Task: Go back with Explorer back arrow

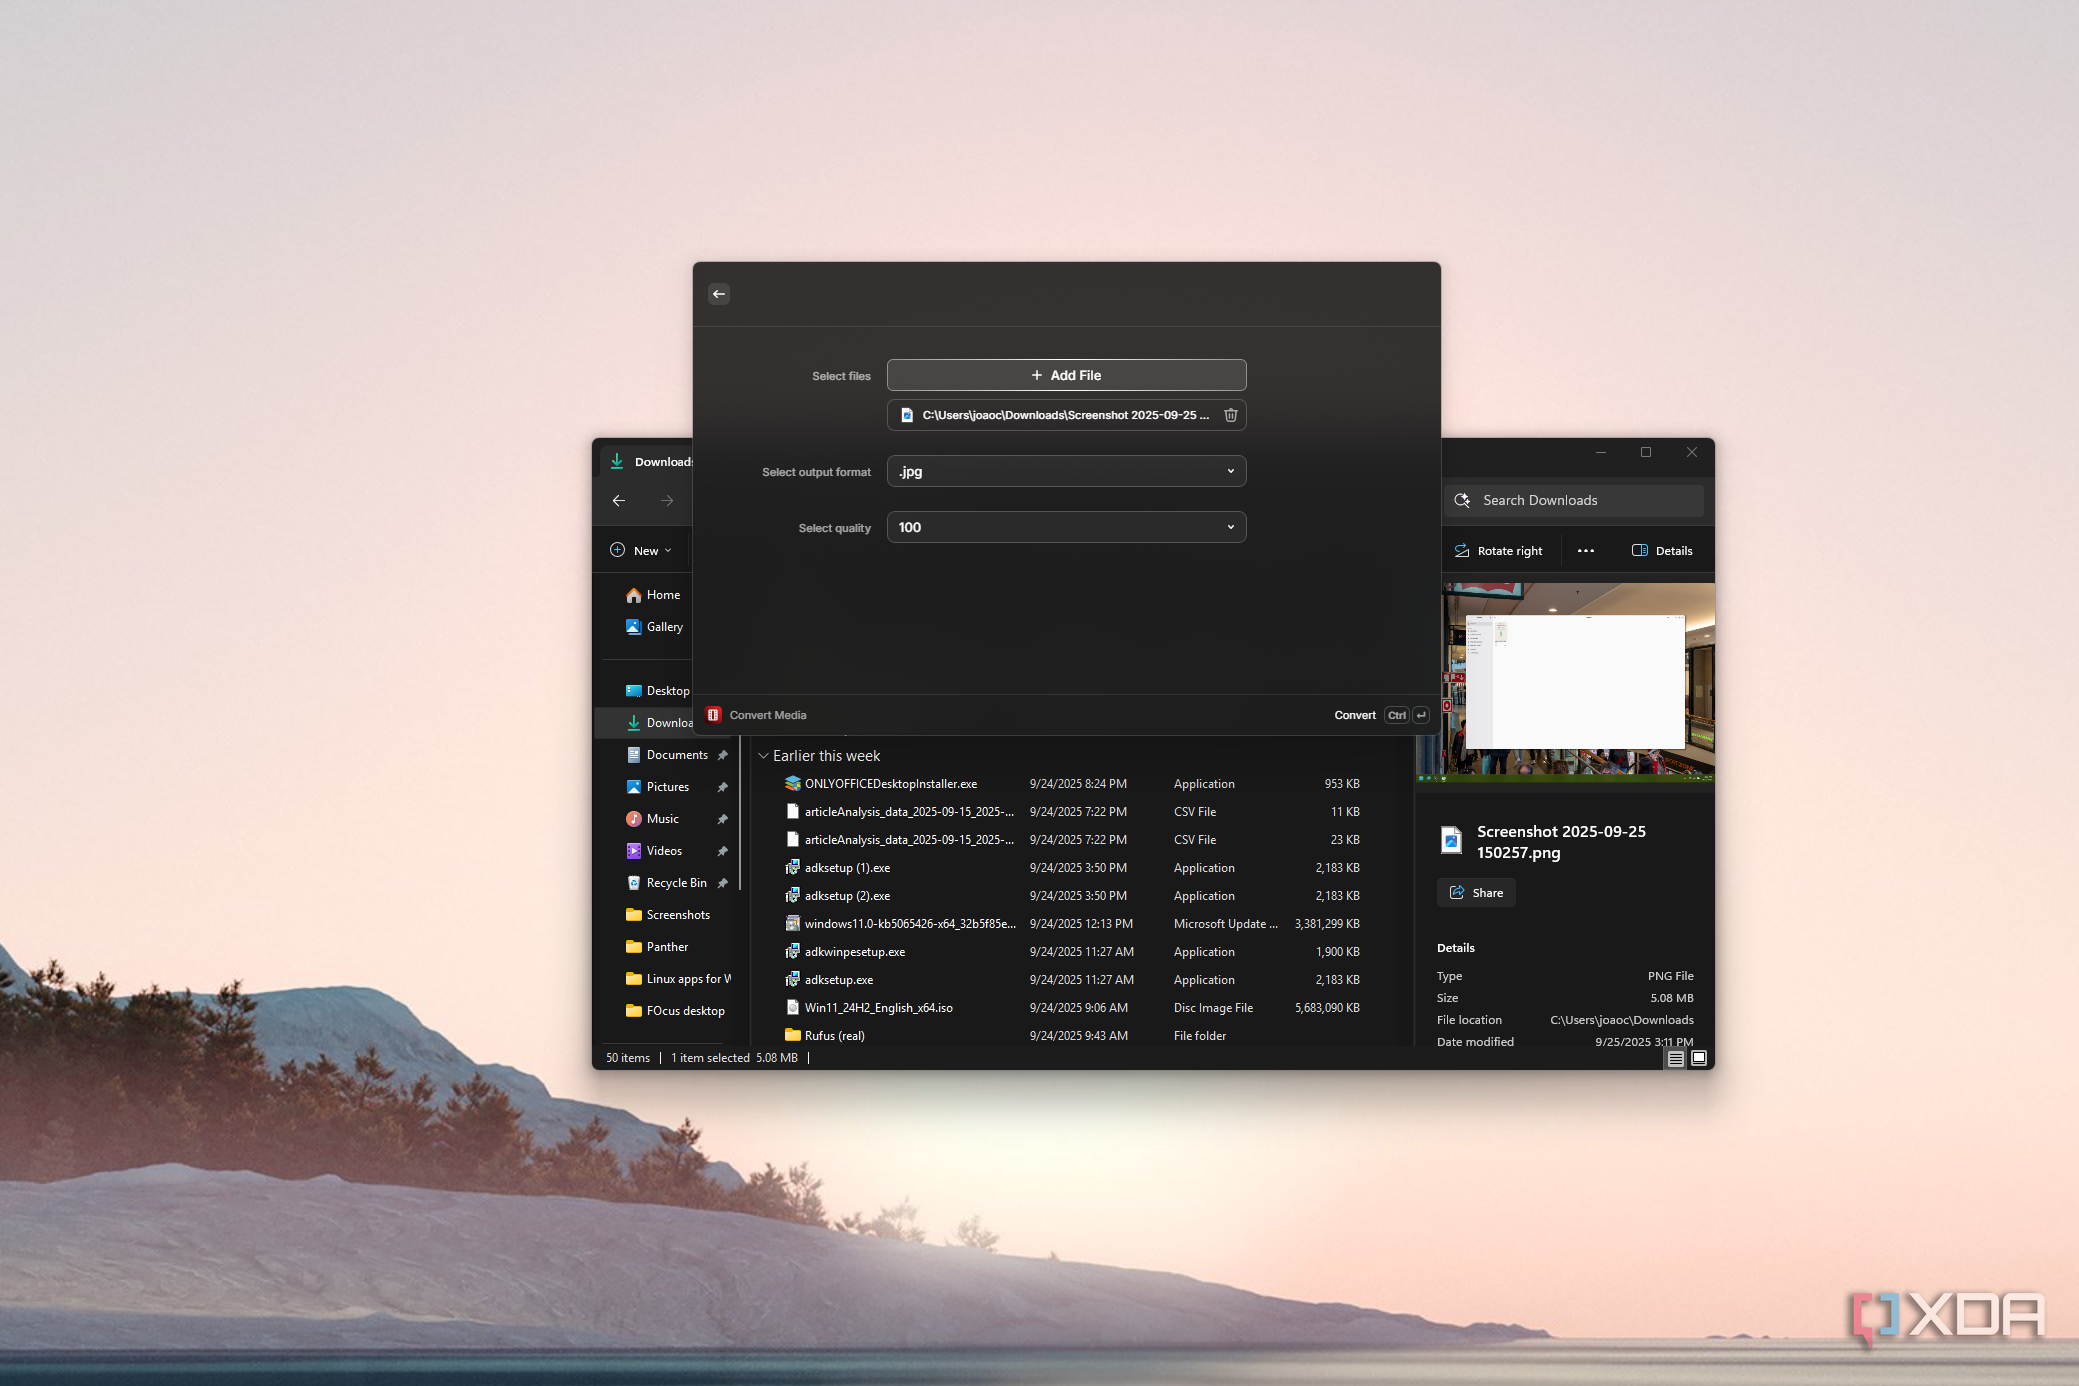Action: click(619, 500)
